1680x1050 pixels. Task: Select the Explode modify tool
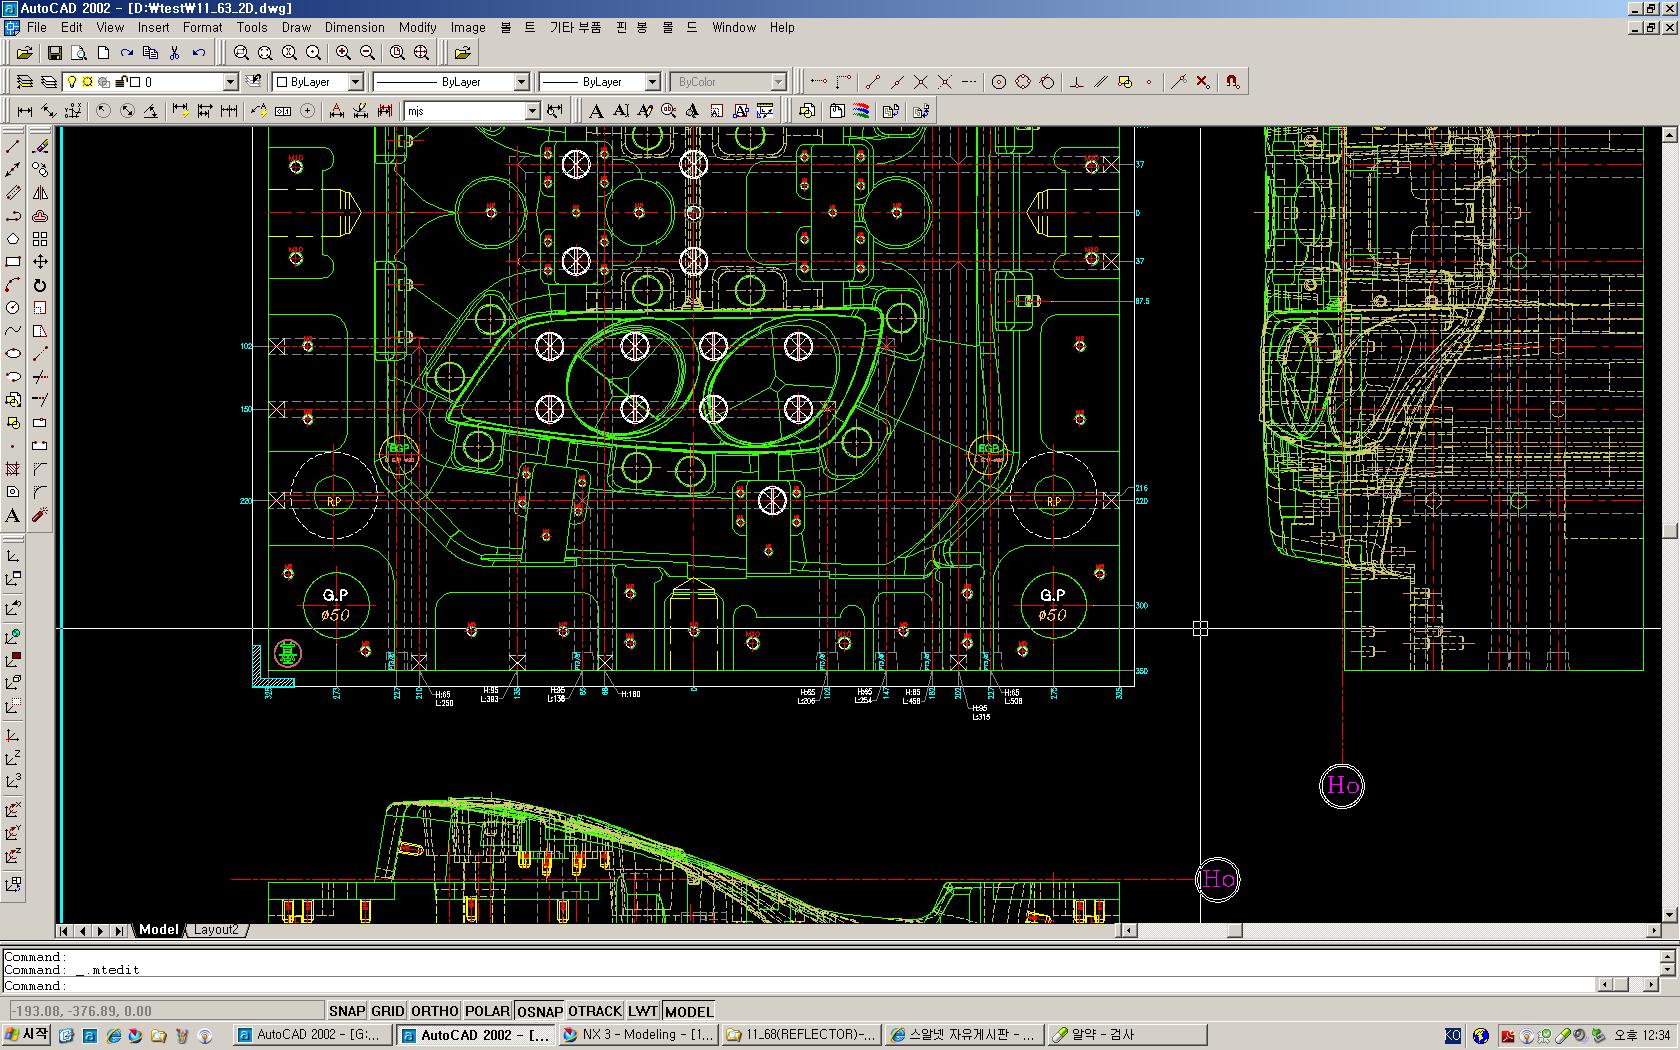click(x=40, y=515)
